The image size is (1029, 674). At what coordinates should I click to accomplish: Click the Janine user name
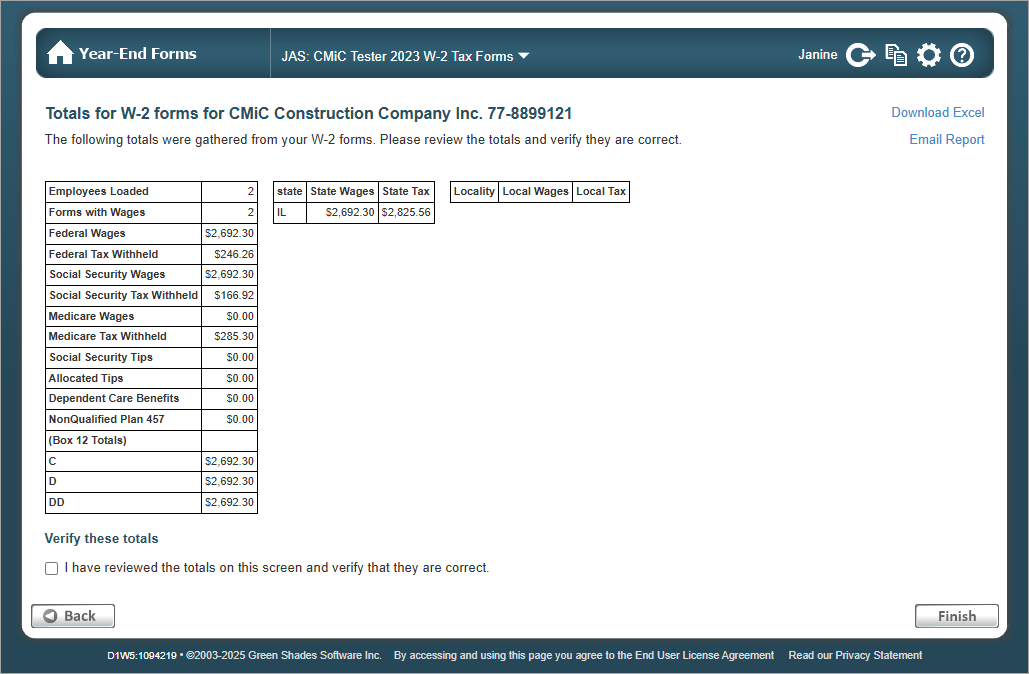point(818,54)
